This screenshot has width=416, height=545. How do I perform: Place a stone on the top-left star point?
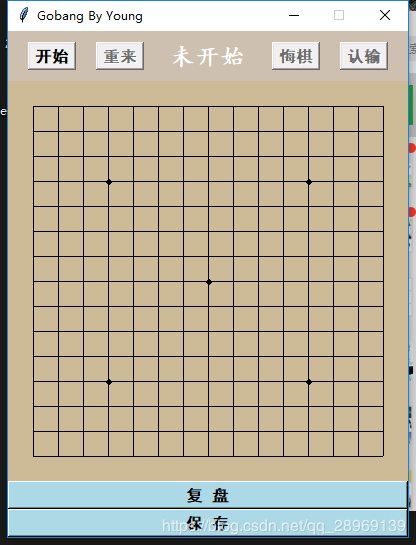point(109,182)
